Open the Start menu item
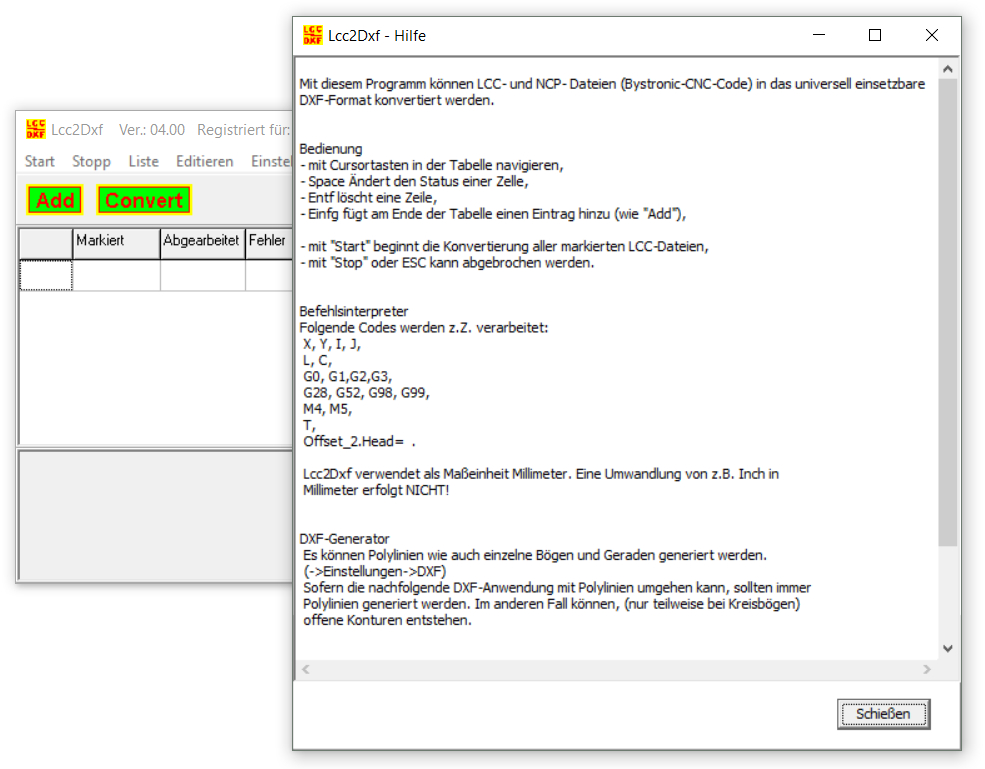The width and height of the screenshot is (985, 769). 40,161
